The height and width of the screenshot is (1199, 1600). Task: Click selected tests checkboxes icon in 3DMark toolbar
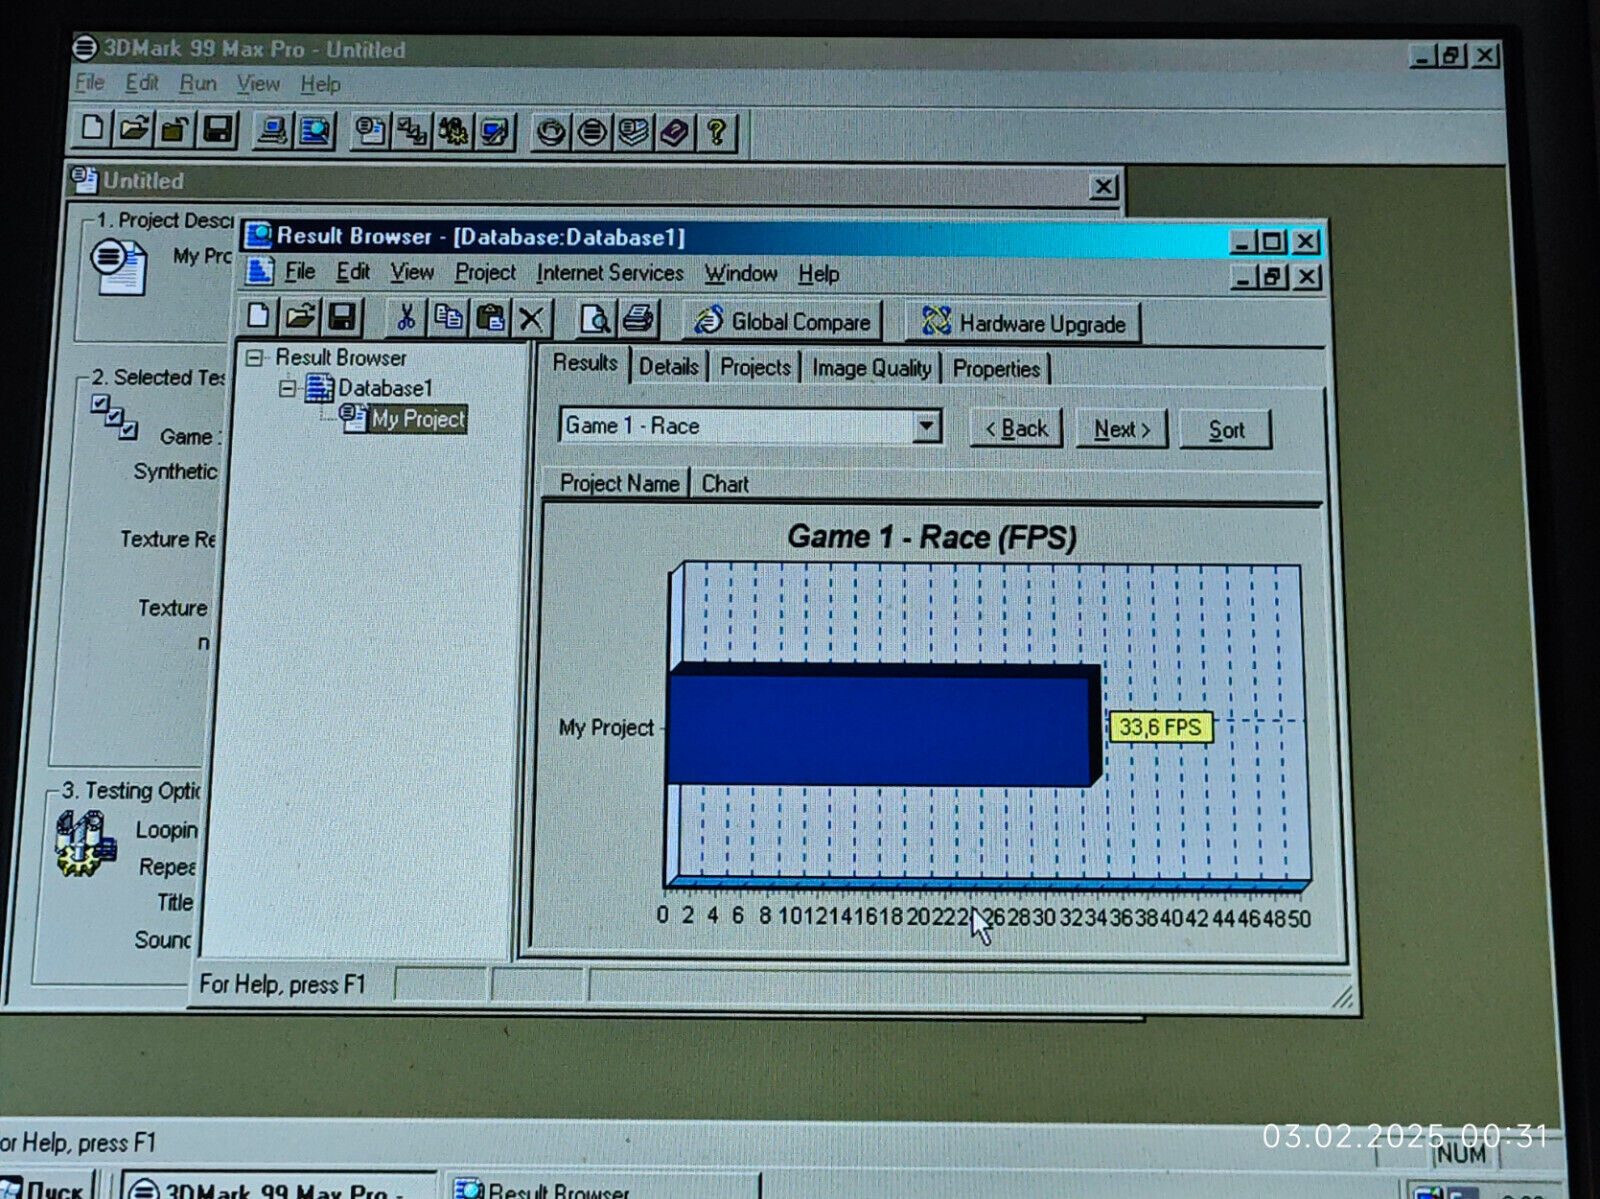click(x=412, y=131)
